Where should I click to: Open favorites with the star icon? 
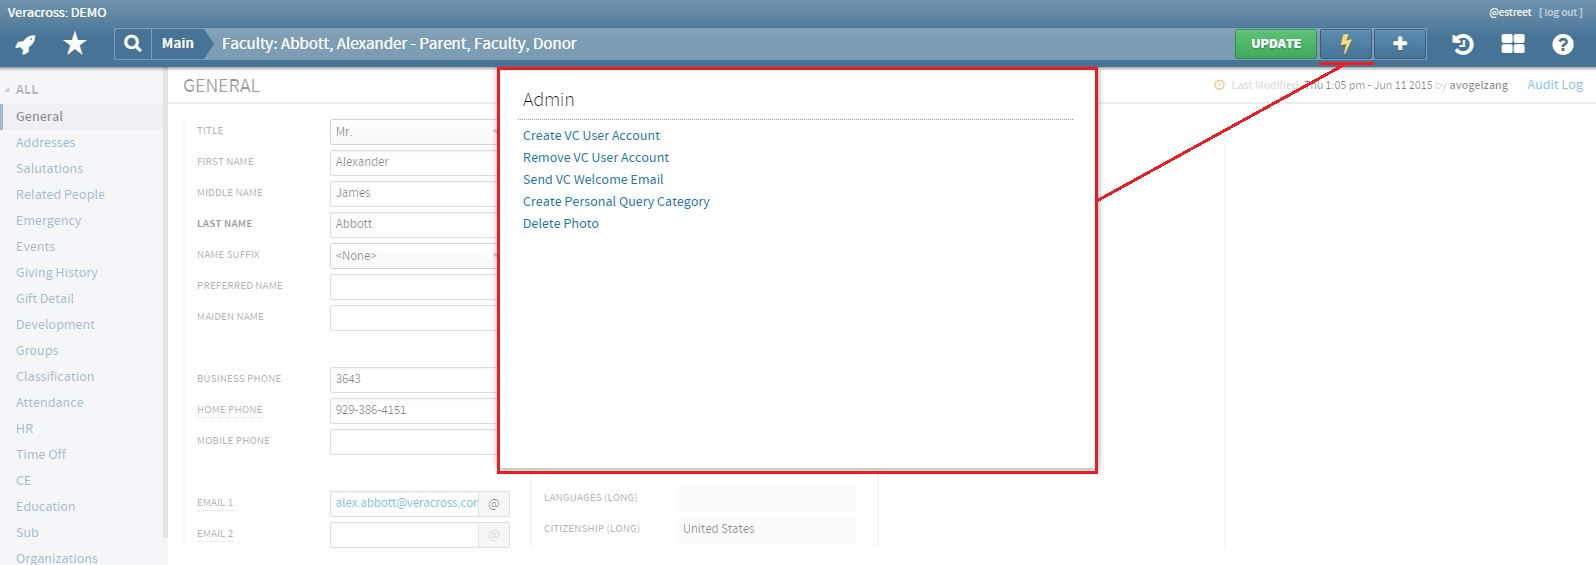pos(75,44)
